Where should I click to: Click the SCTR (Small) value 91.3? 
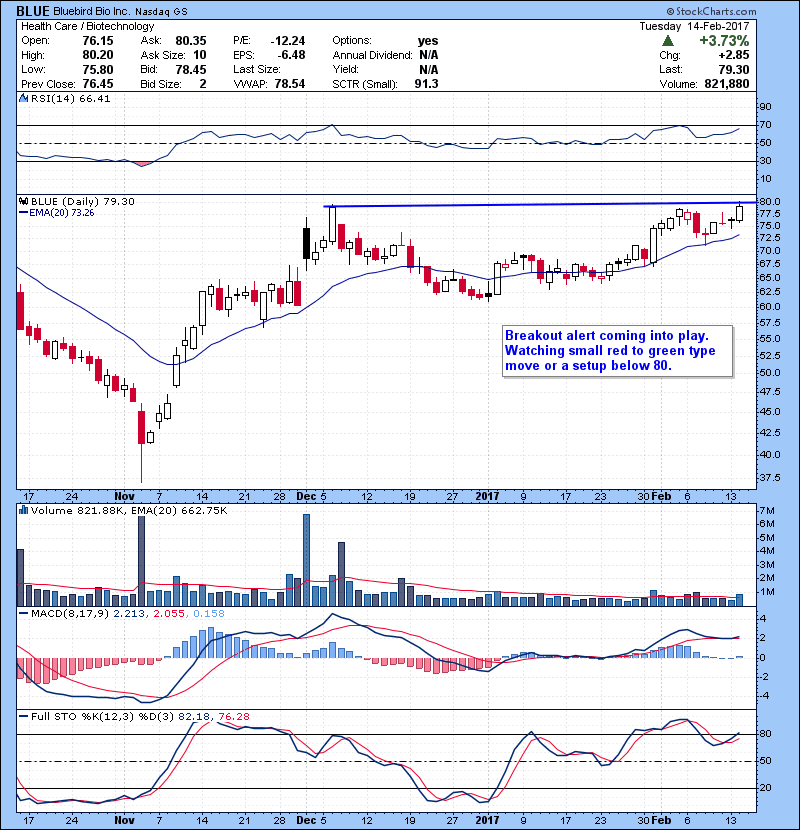[426, 84]
